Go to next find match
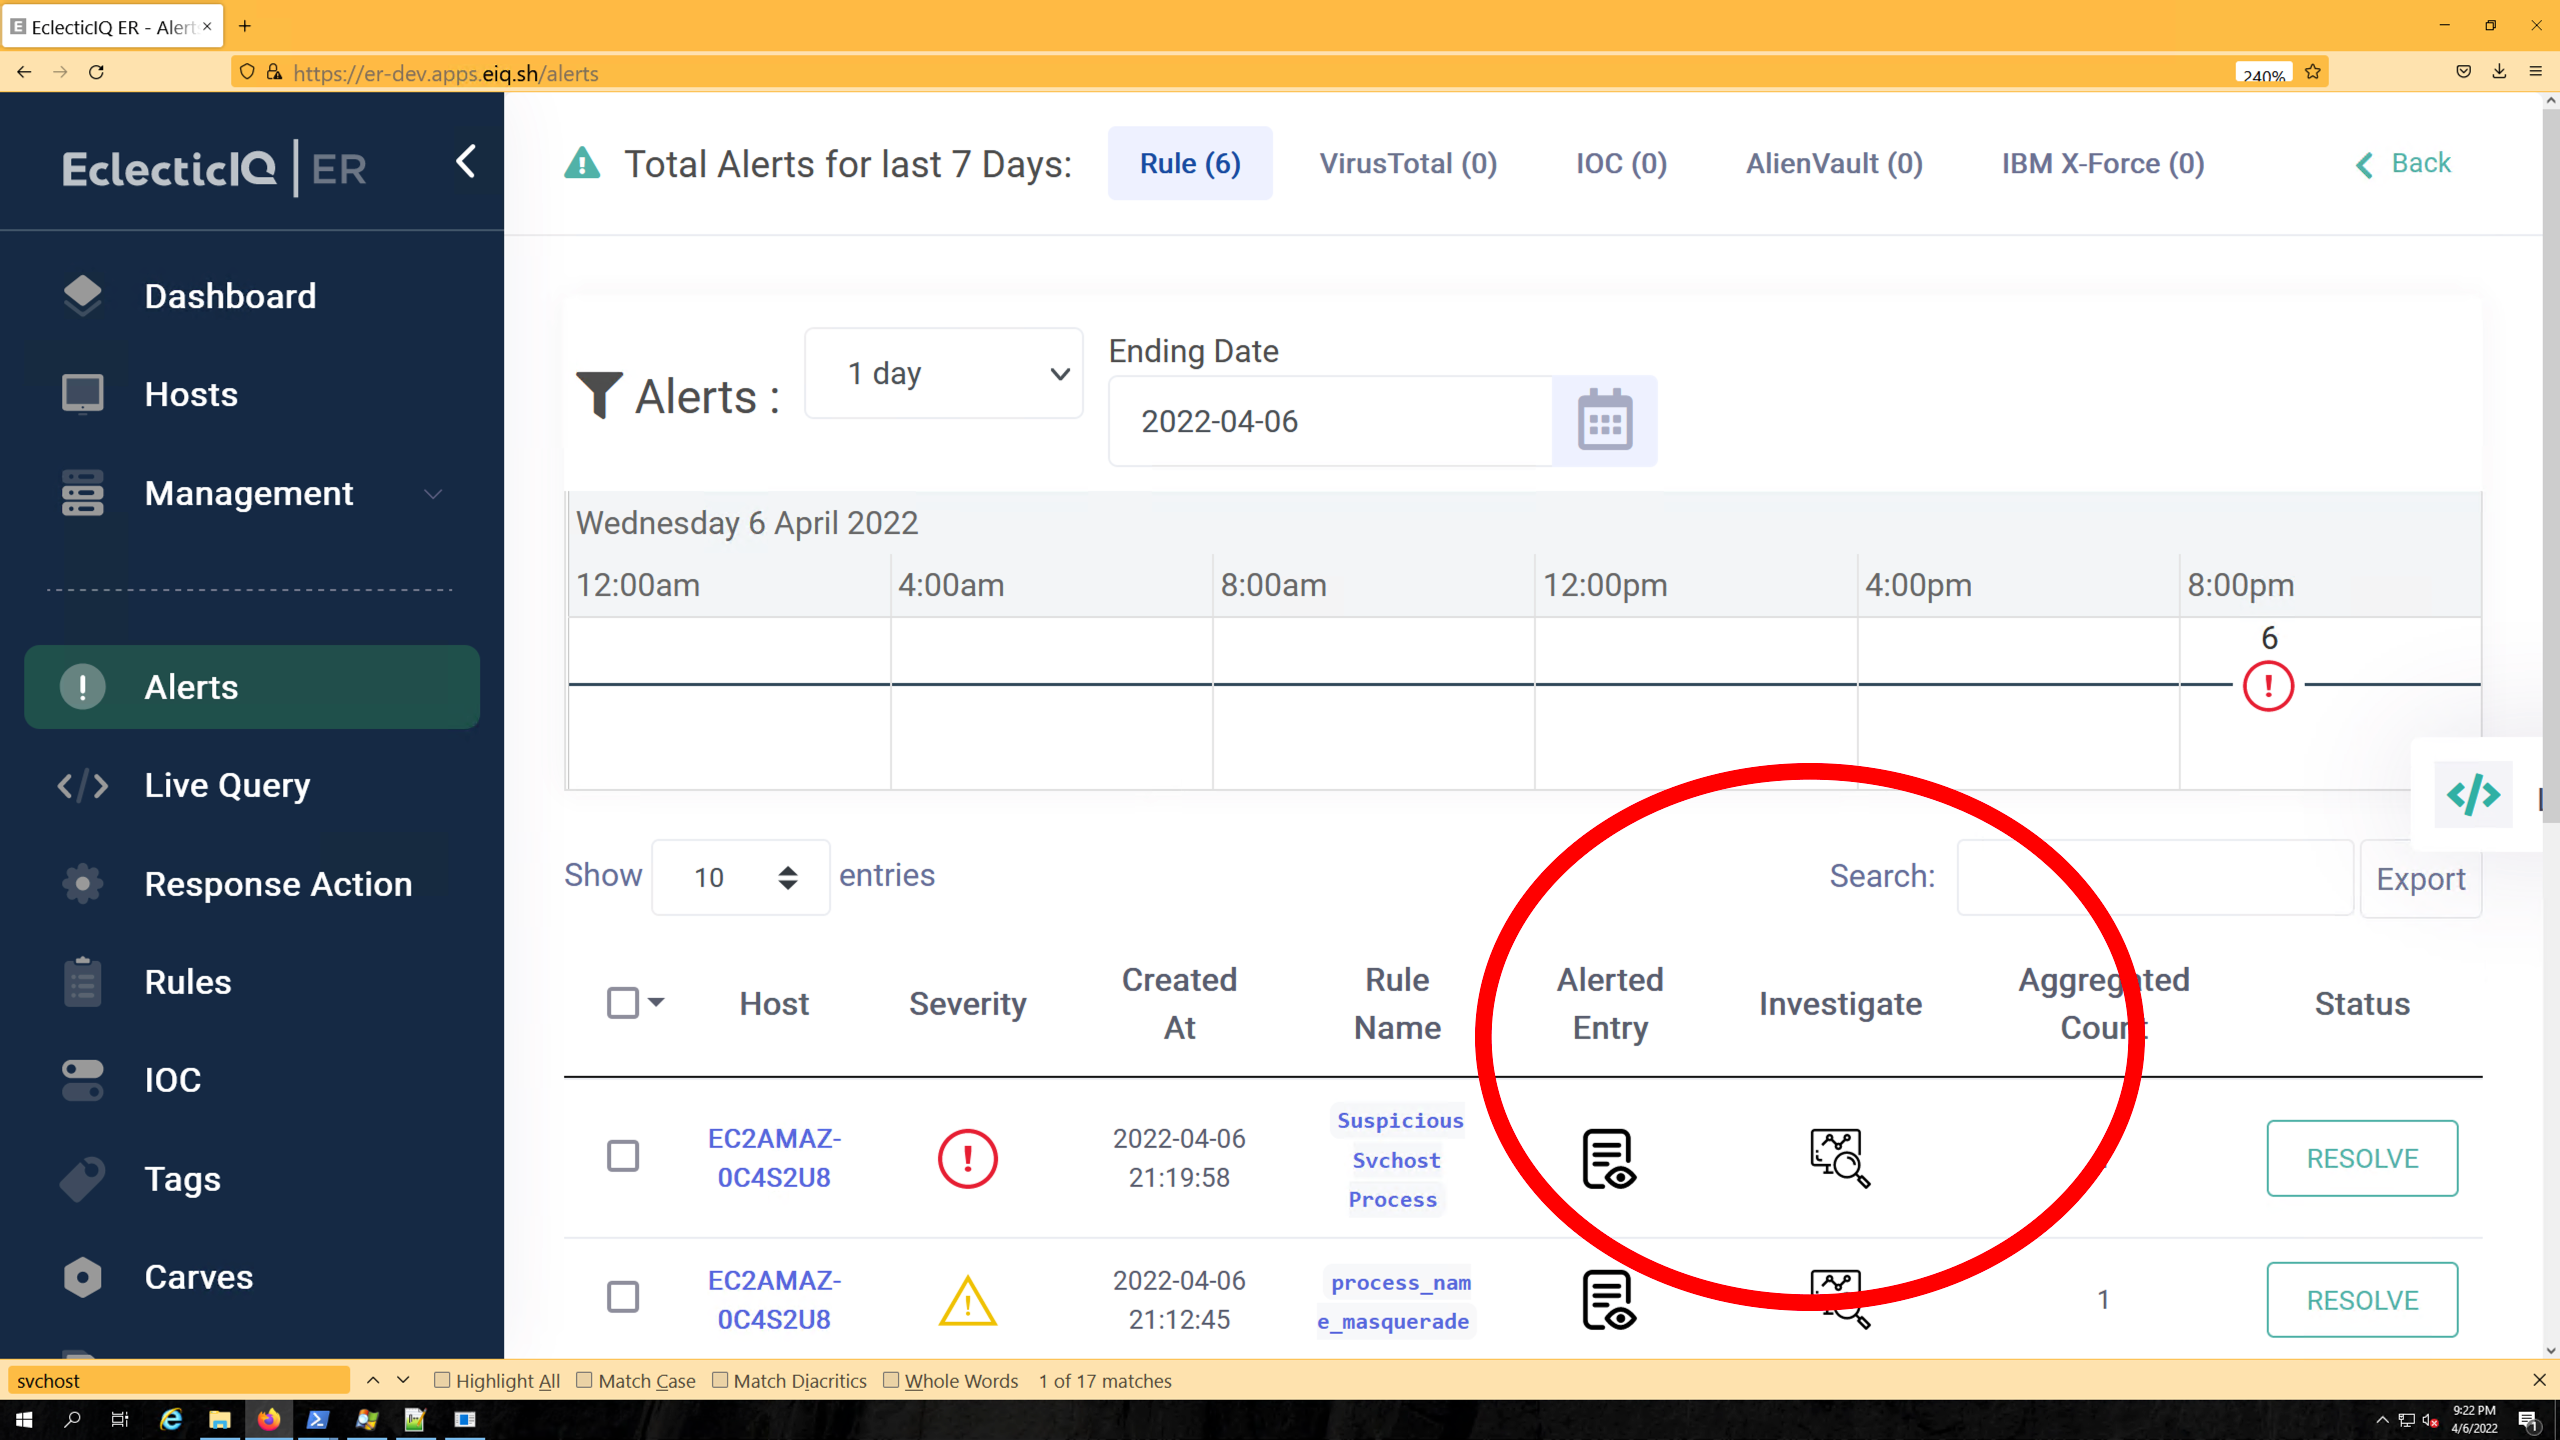Image resolution: width=2560 pixels, height=1440 pixels. (x=403, y=1380)
